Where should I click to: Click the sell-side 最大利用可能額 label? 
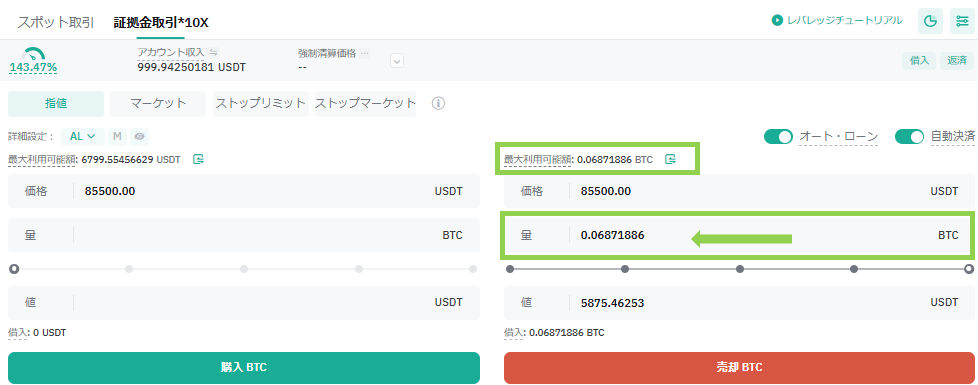538,160
